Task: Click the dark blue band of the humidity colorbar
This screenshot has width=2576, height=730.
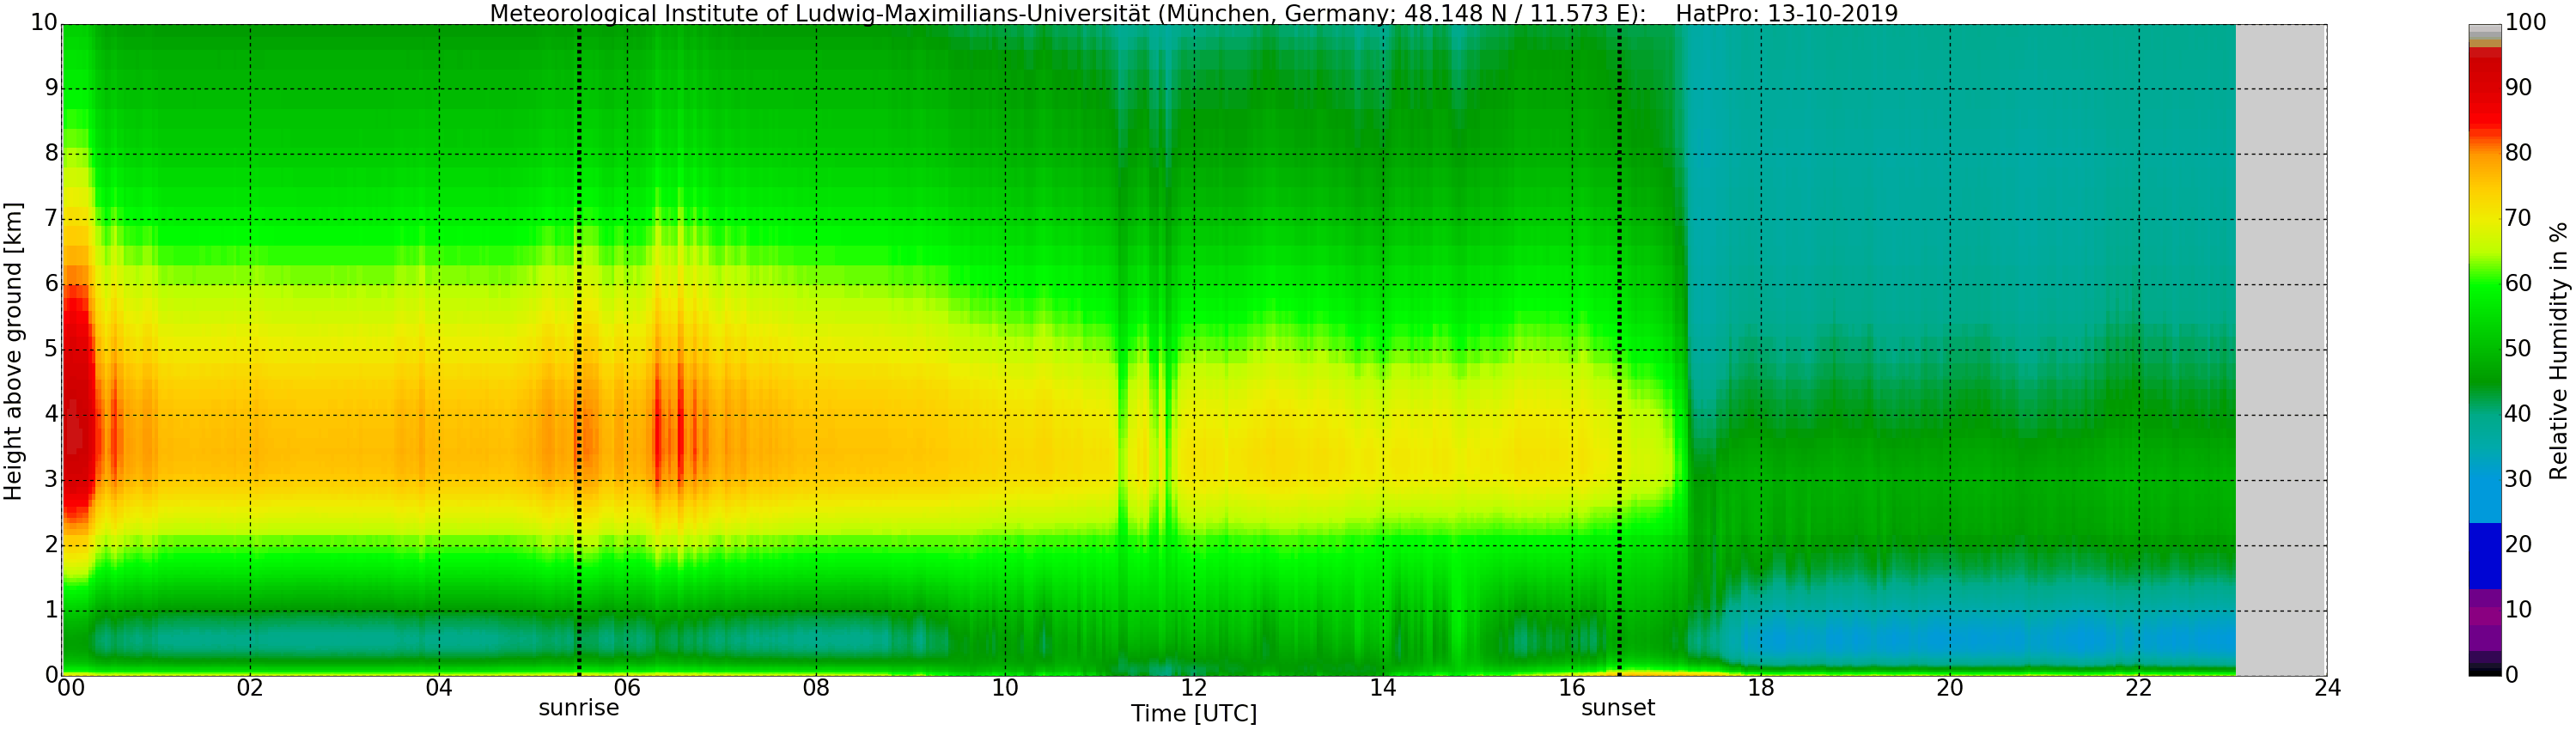Action: (x=2484, y=557)
